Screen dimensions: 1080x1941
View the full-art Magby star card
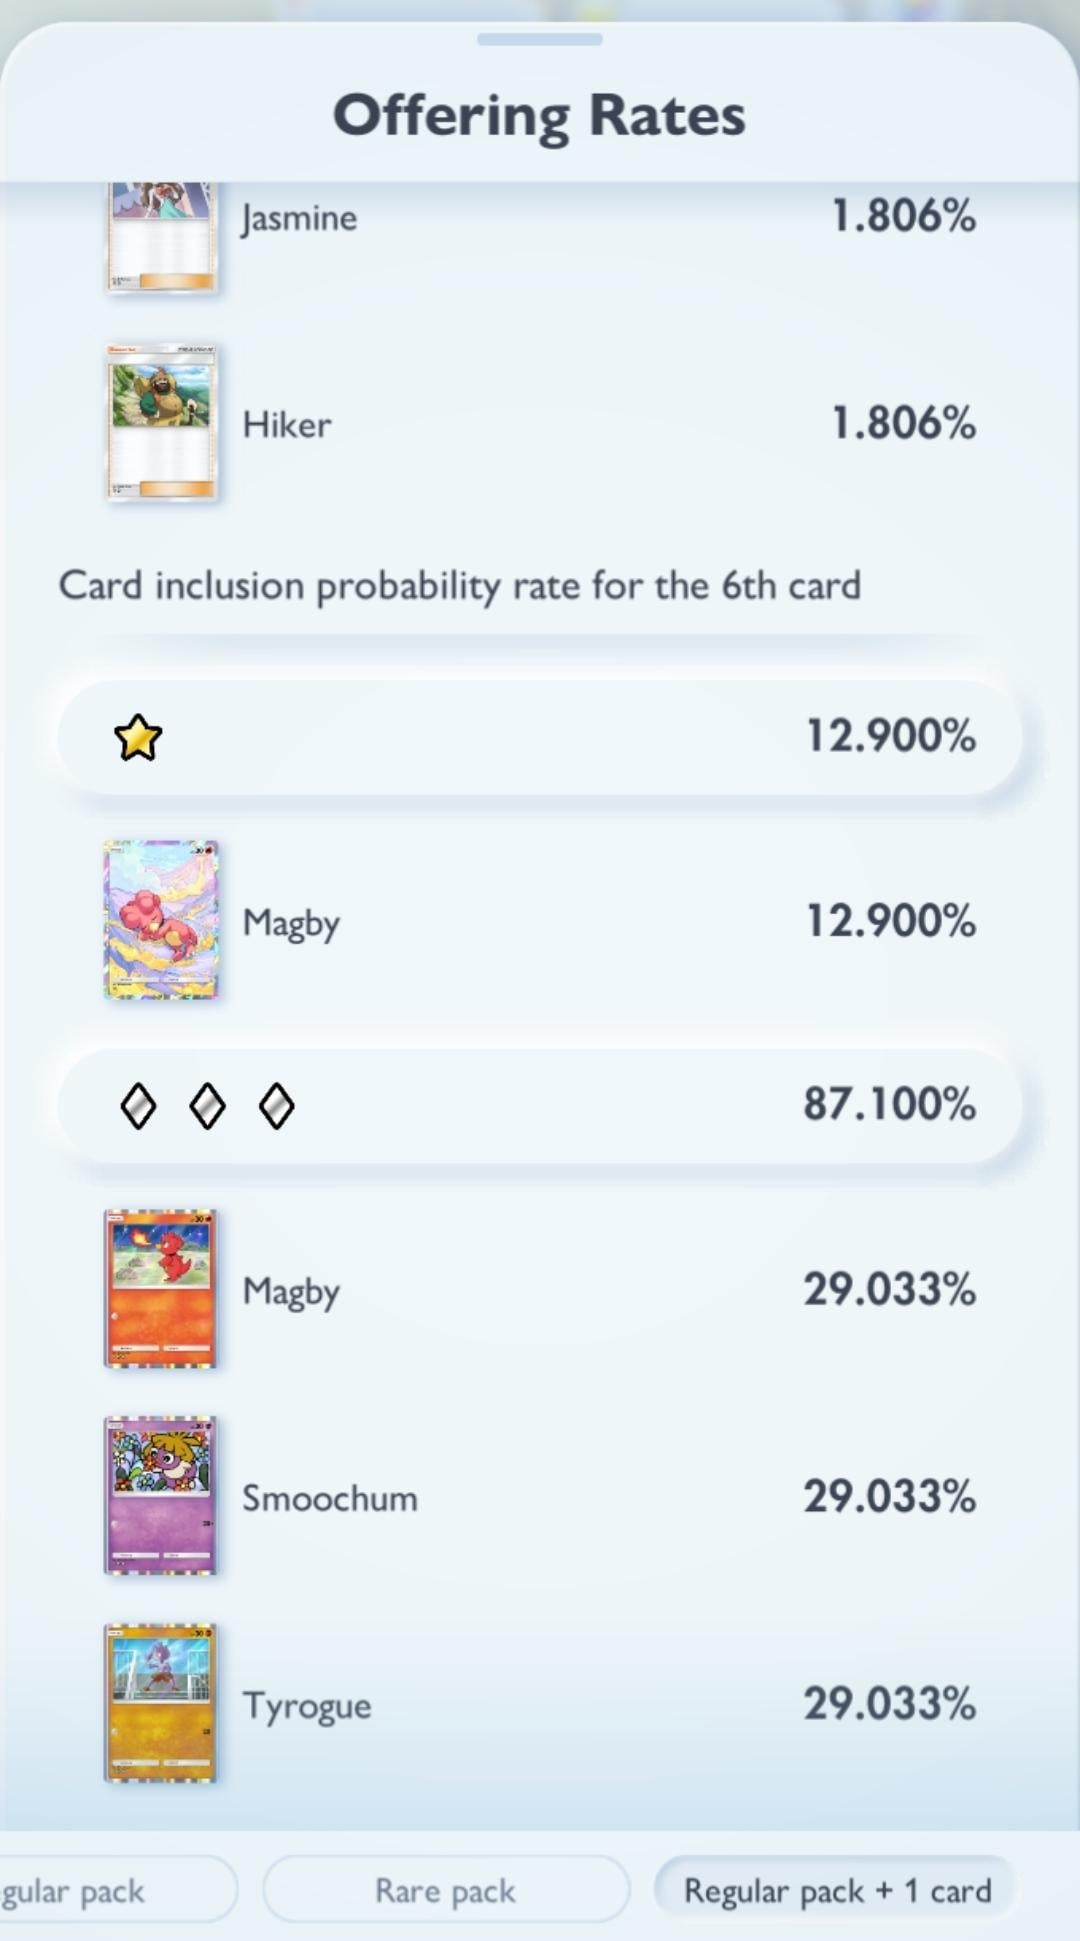[x=161, y=920]
